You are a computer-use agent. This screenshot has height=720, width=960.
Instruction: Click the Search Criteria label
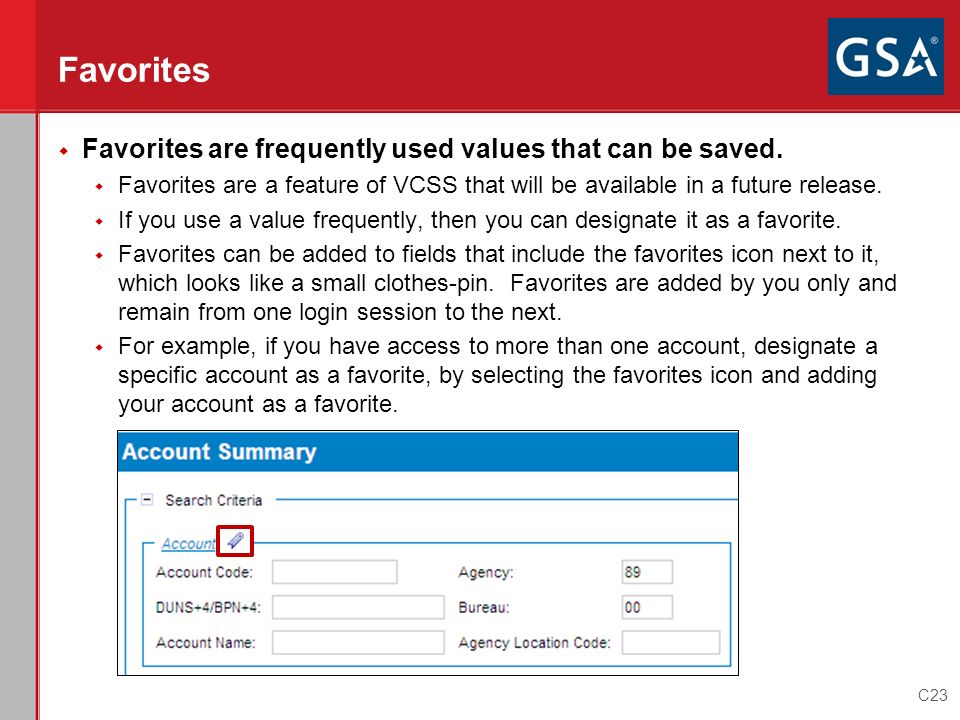click(214, 500)
